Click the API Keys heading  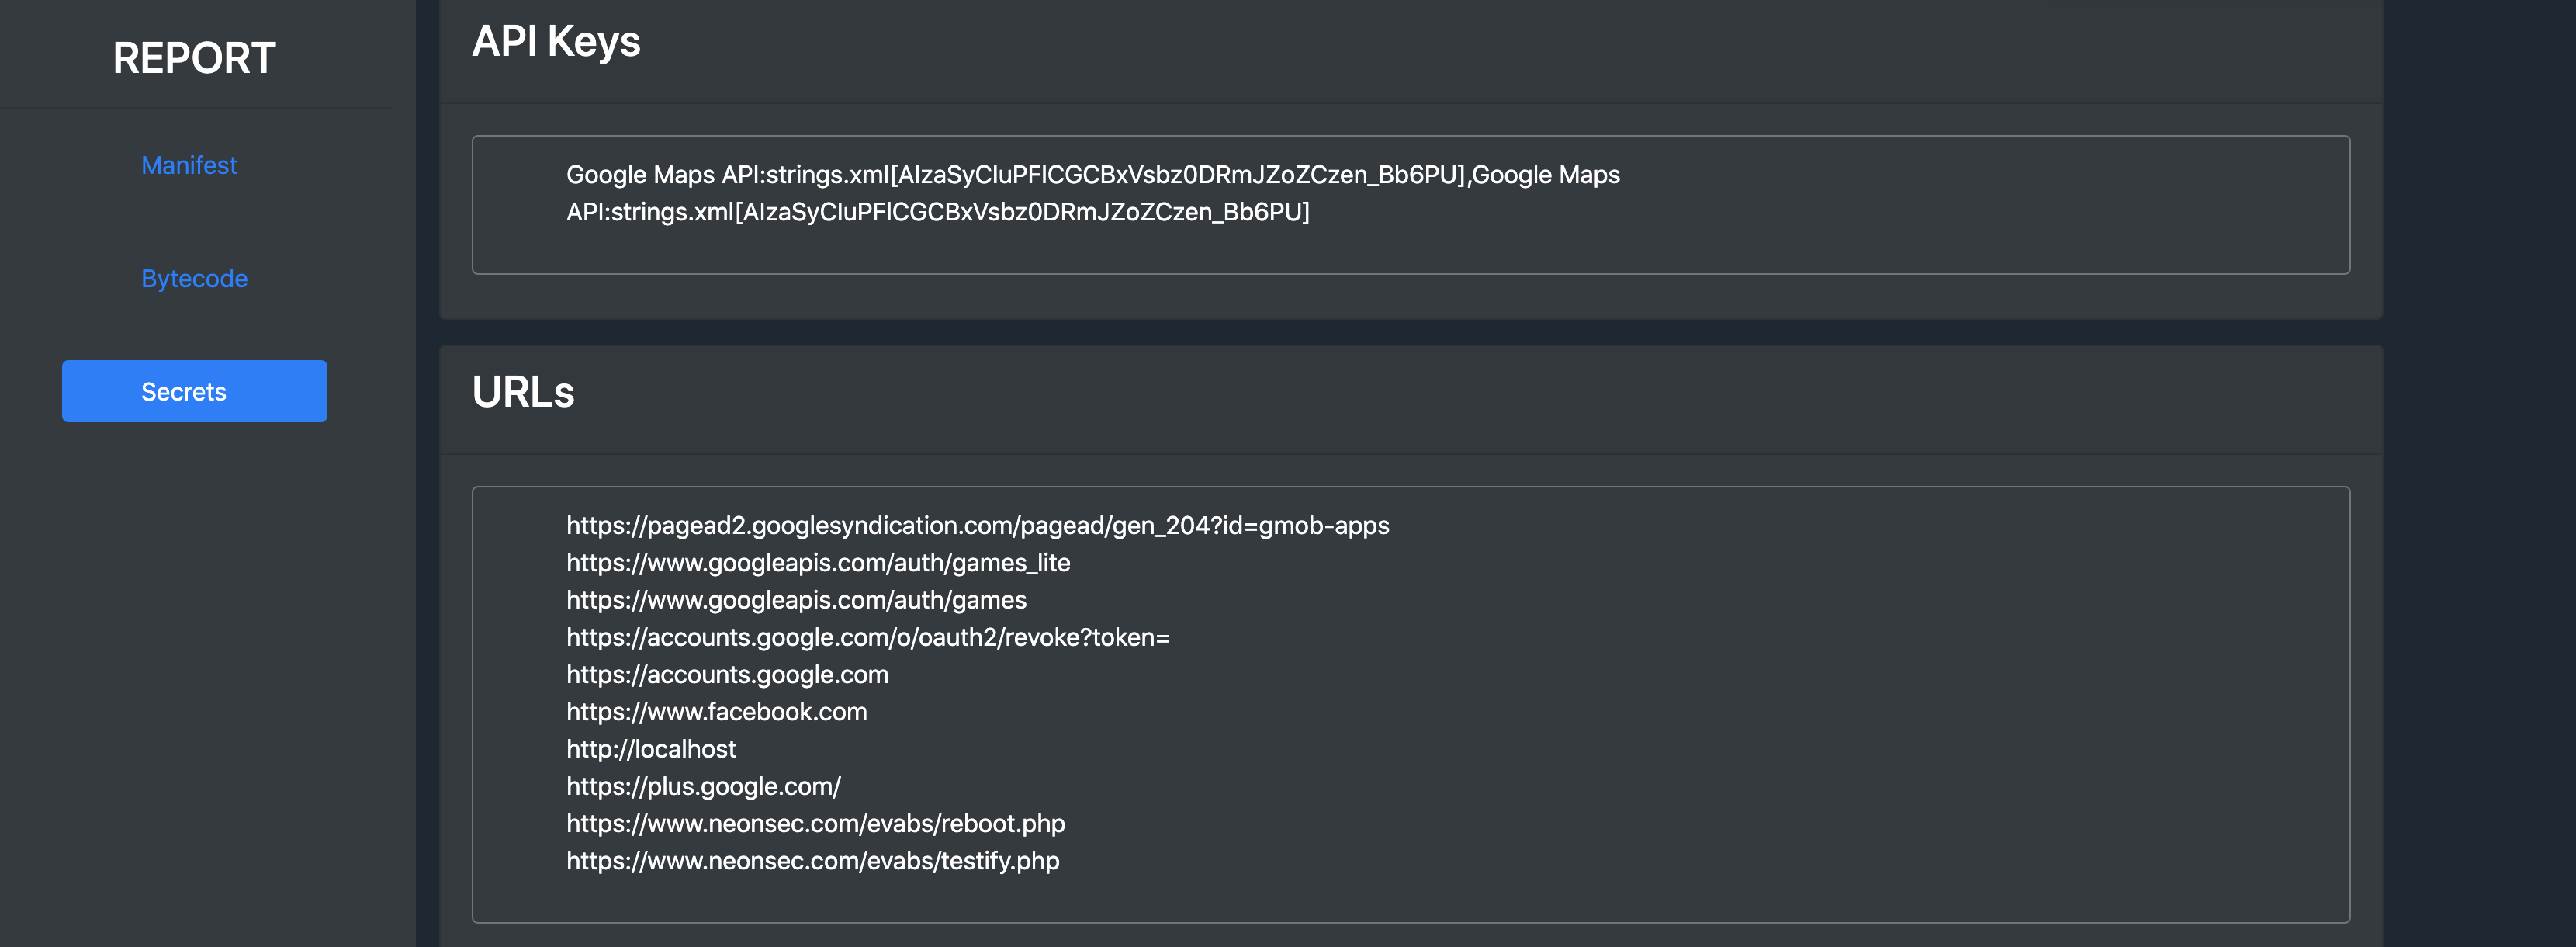tap(556, 42)
